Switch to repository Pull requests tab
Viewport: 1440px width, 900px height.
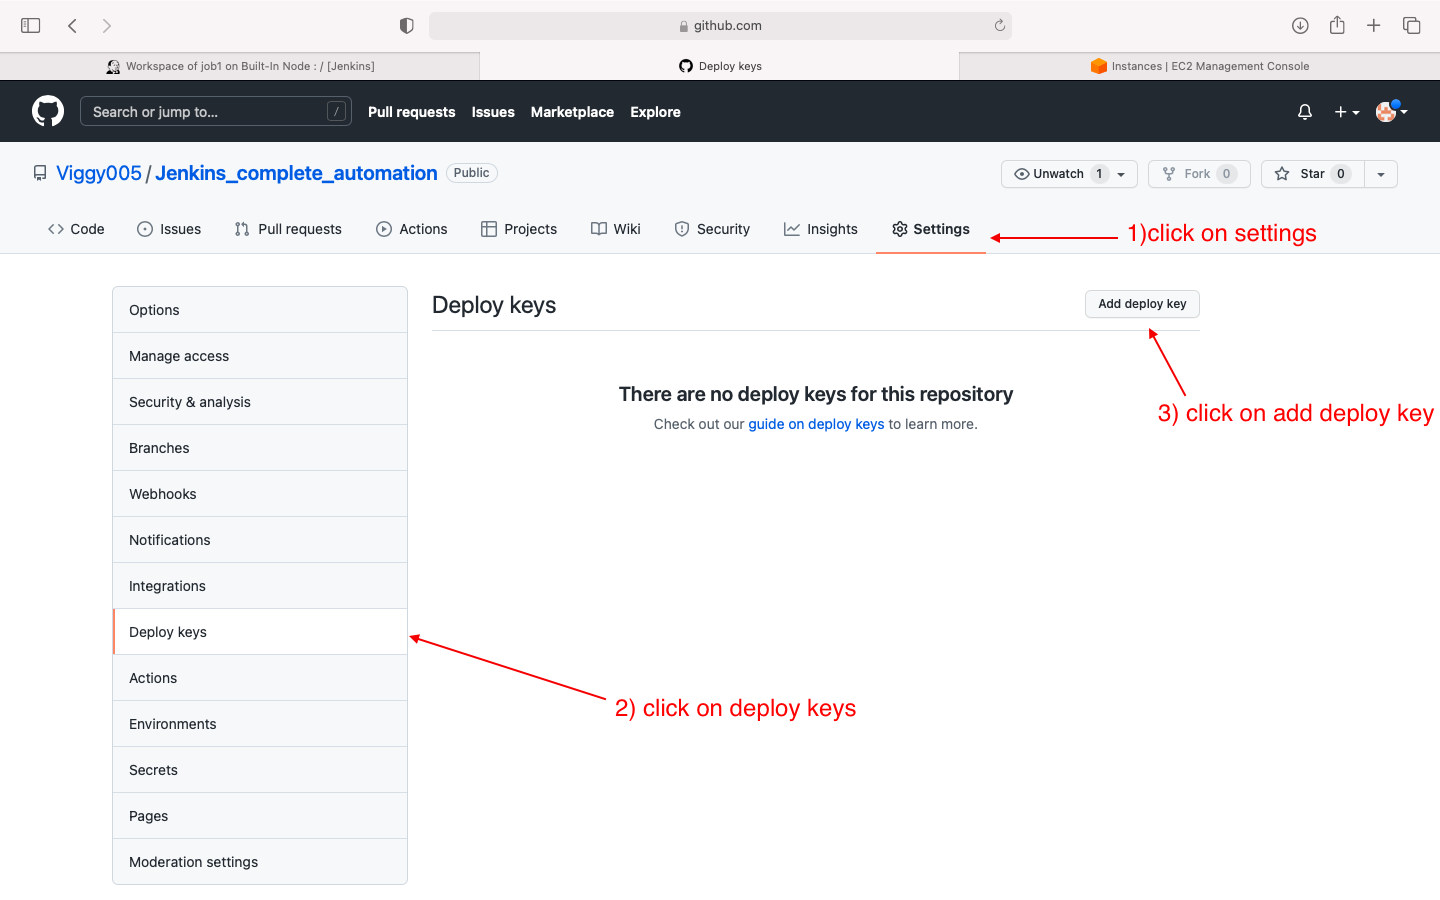pyautogui.click(x=288, y=229)
